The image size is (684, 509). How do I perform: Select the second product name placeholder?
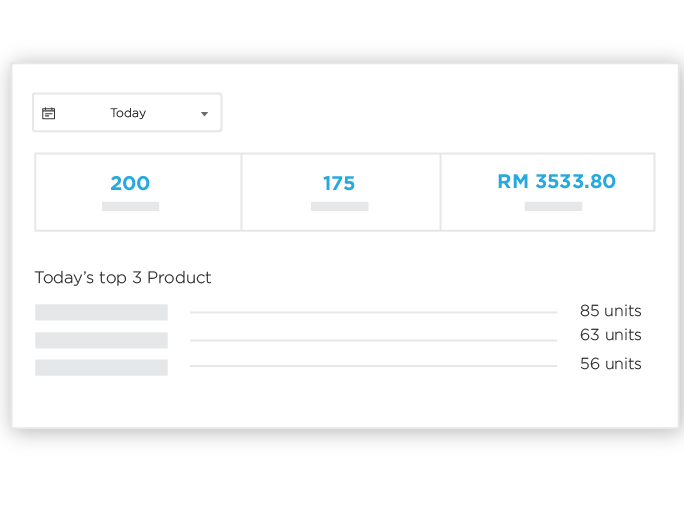(101, 340)
